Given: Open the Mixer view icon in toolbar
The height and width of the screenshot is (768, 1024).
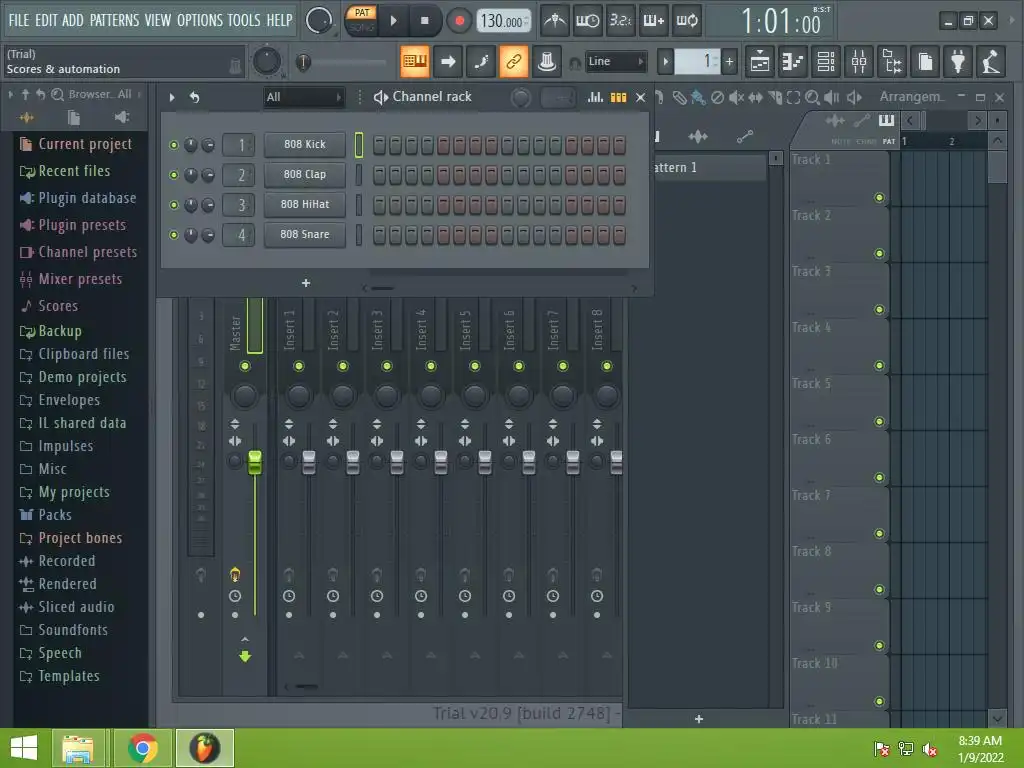Looking at the screenshot, I should click(x=859, y=61).
